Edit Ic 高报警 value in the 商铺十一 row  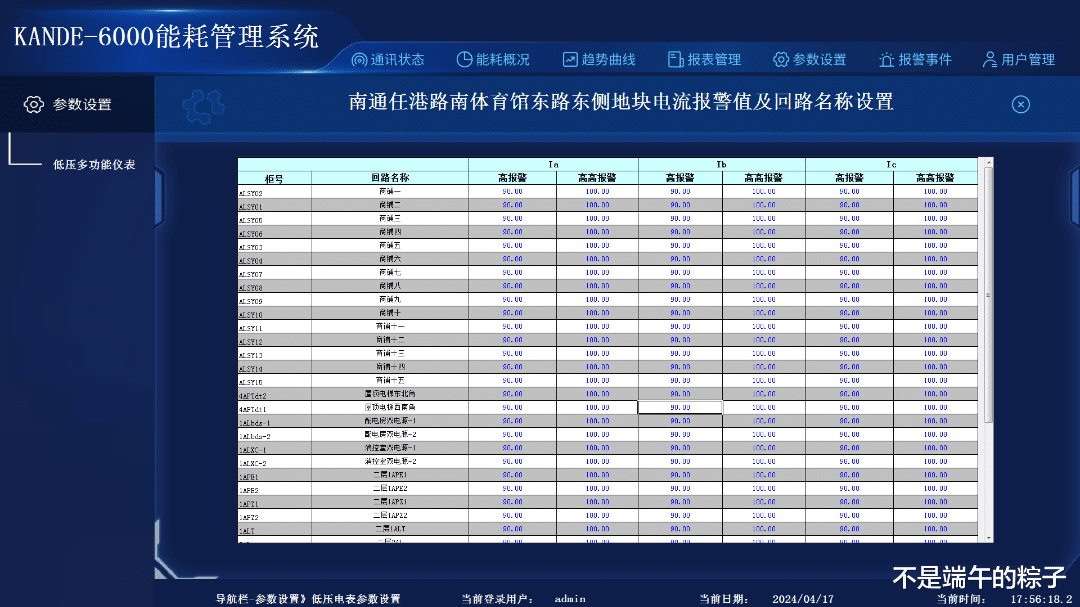tap(849, 327)
